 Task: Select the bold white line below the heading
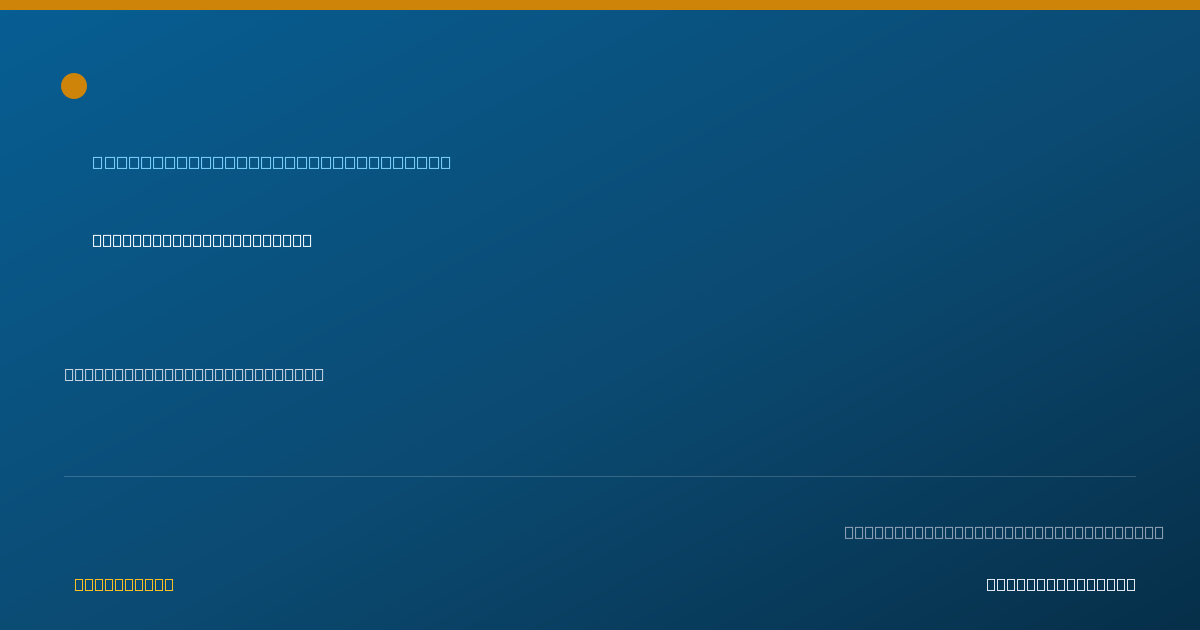coord(202,240)
